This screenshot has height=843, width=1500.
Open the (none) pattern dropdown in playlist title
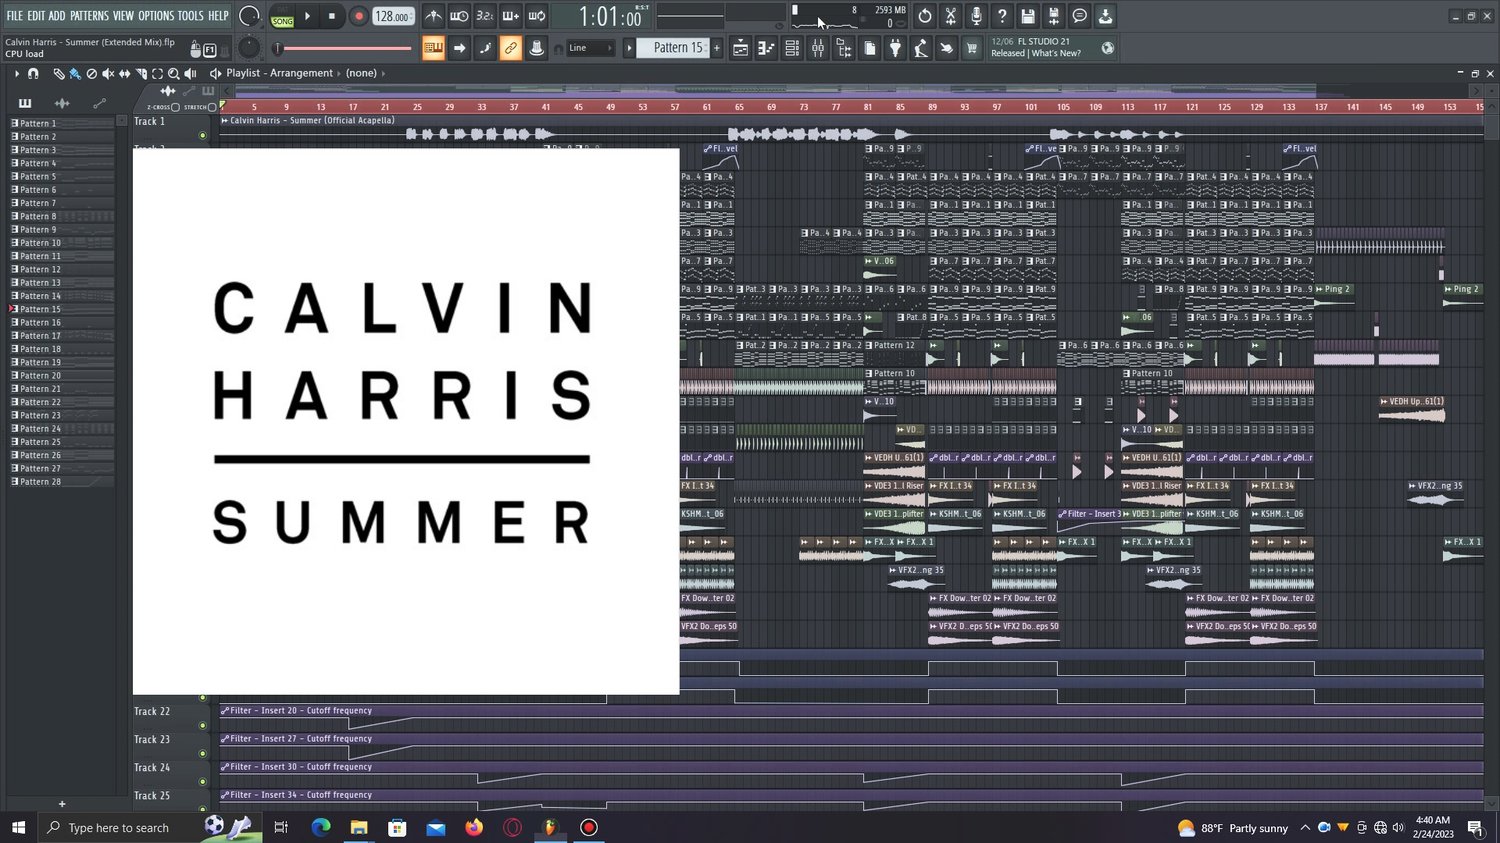361,73
